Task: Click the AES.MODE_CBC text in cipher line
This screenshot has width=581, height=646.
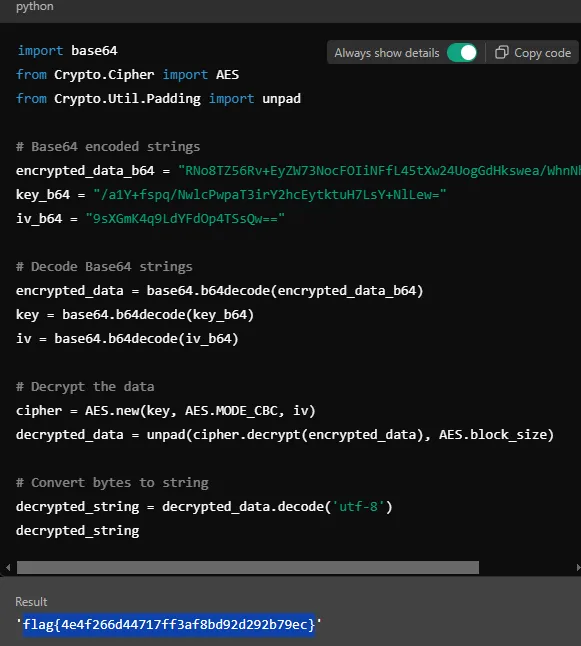Action: pyautogui.click(x=234, y=411)
